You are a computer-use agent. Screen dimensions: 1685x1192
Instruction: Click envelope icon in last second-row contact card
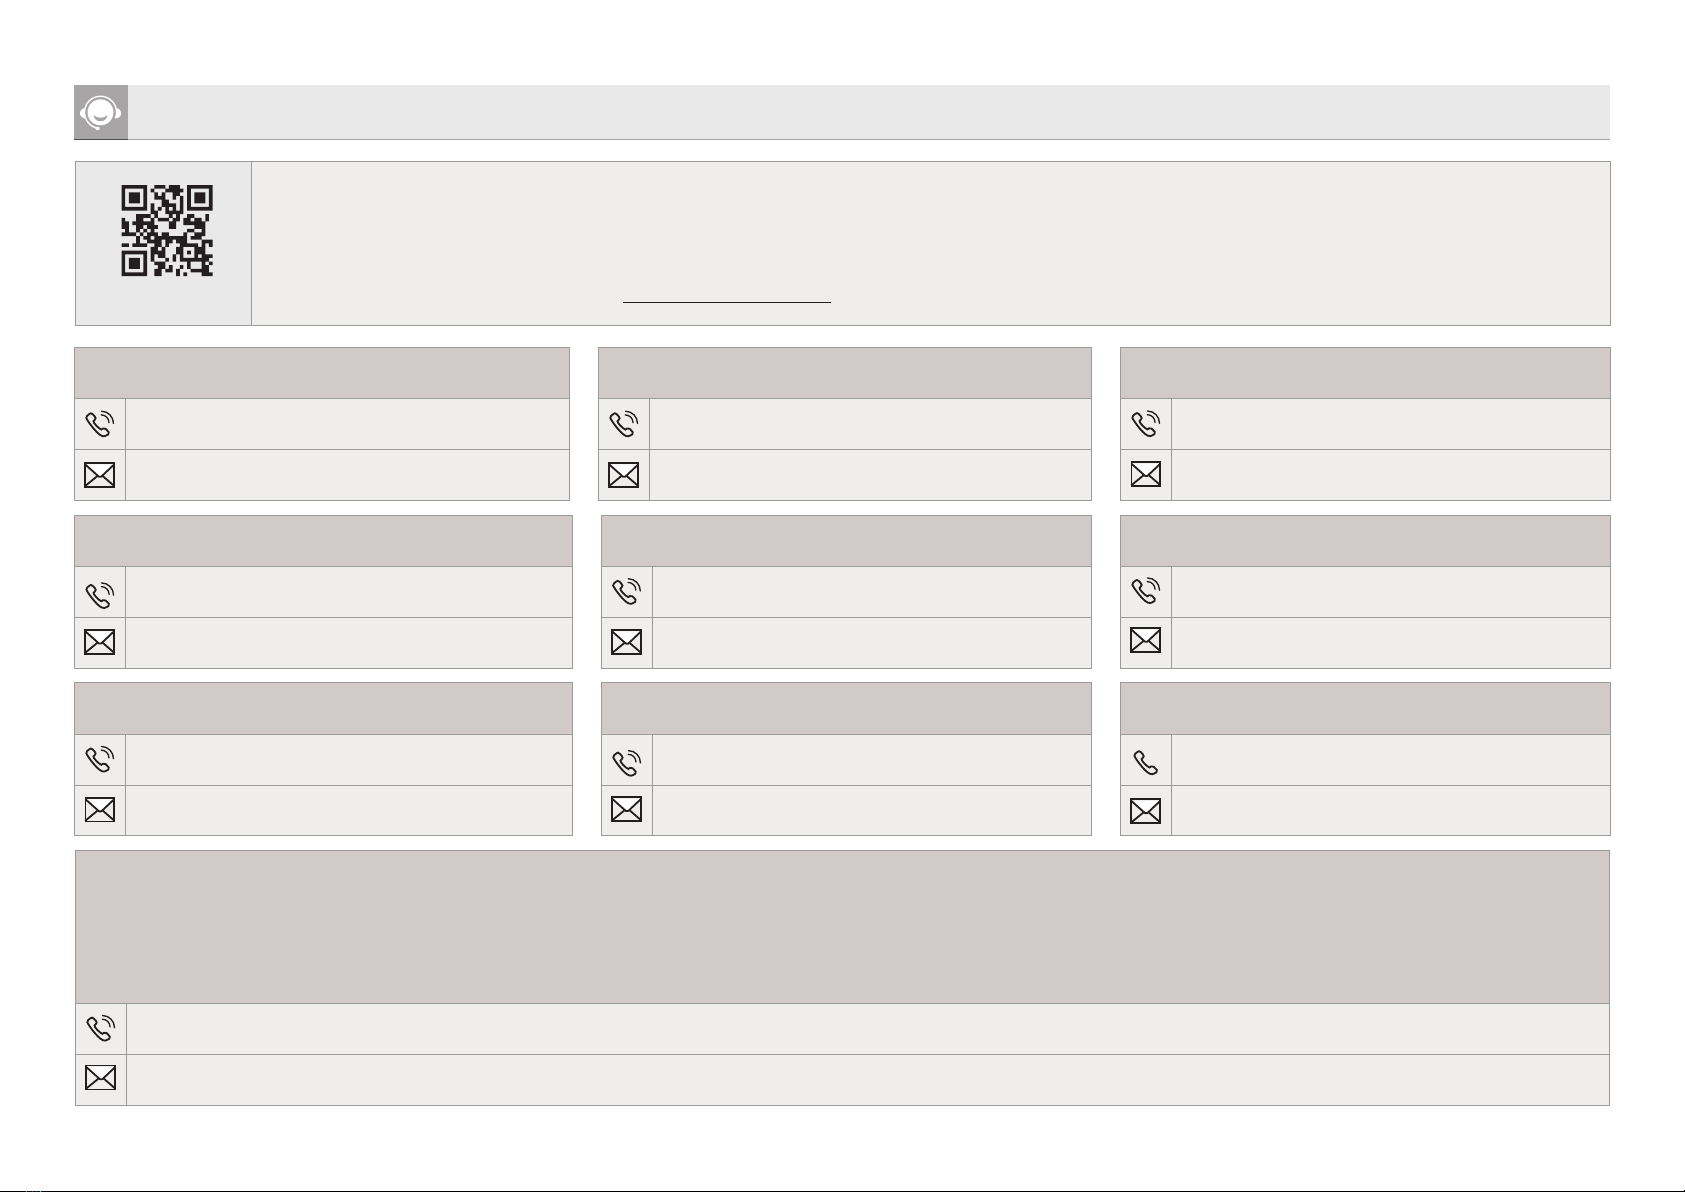tap(1145, 640)
